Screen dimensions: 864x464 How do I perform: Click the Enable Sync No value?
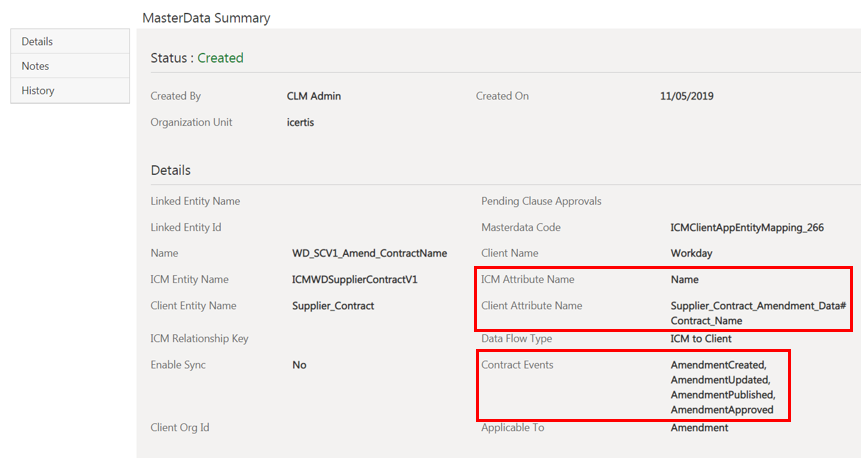(299, 365)
